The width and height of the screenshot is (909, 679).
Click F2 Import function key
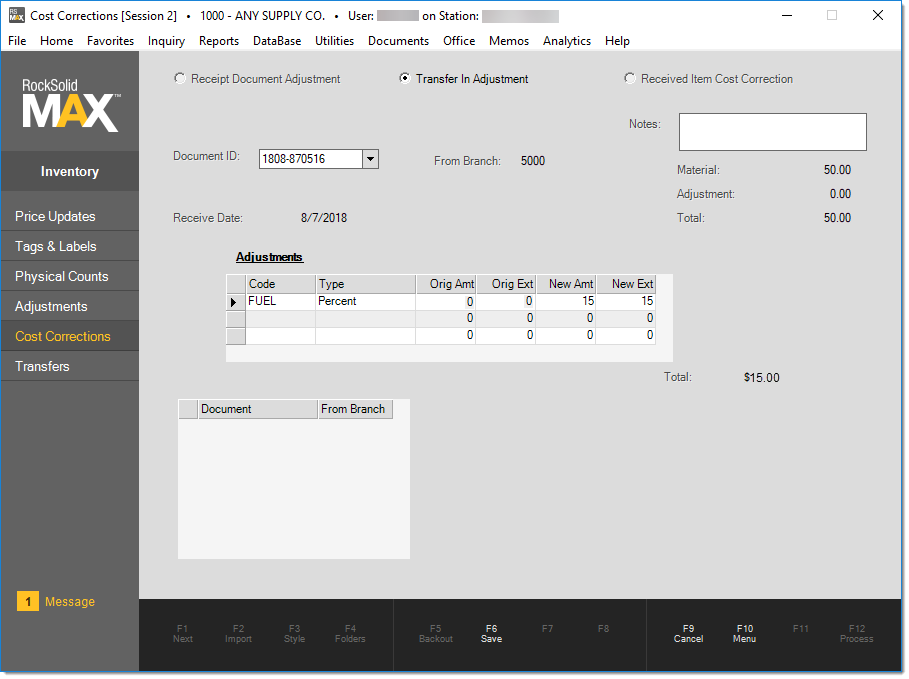(x=238, y=634)
